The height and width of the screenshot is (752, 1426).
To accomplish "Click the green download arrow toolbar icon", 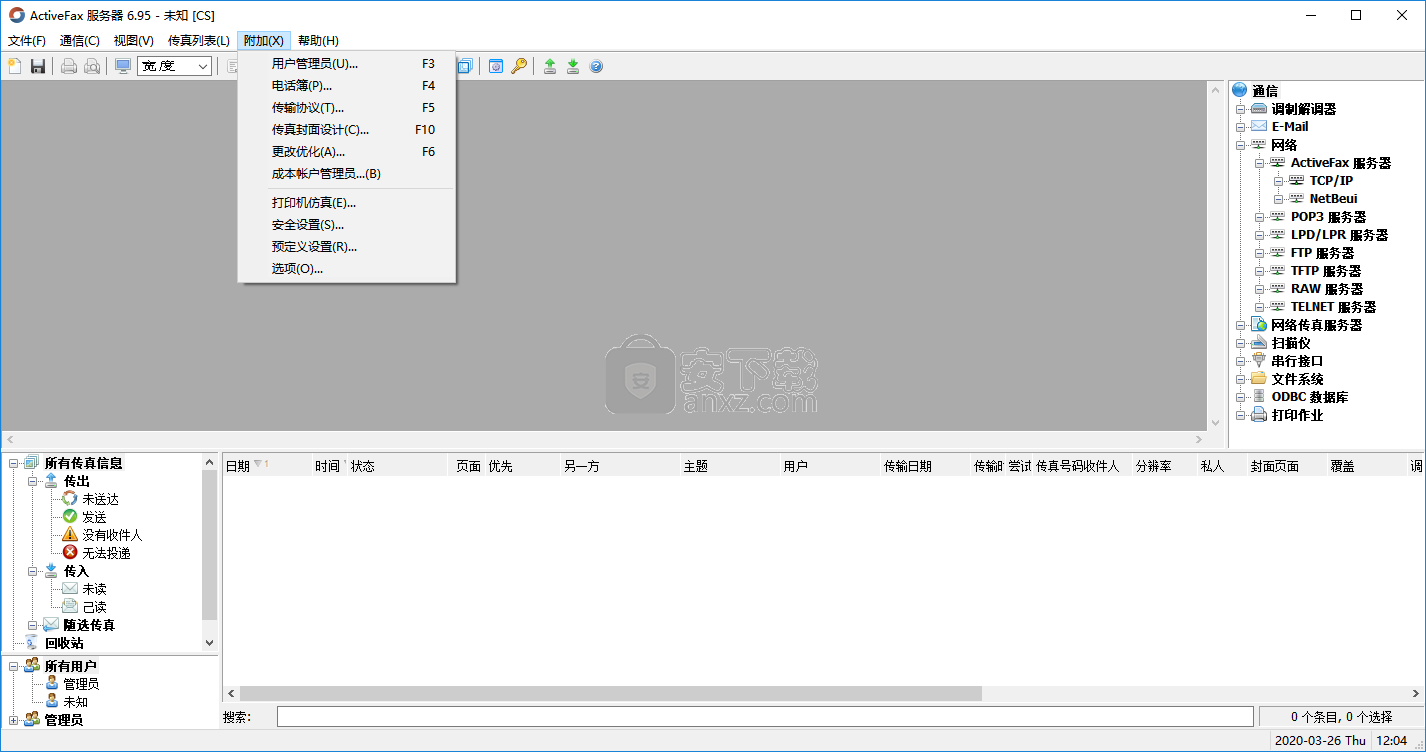I will tap(573, 66).
